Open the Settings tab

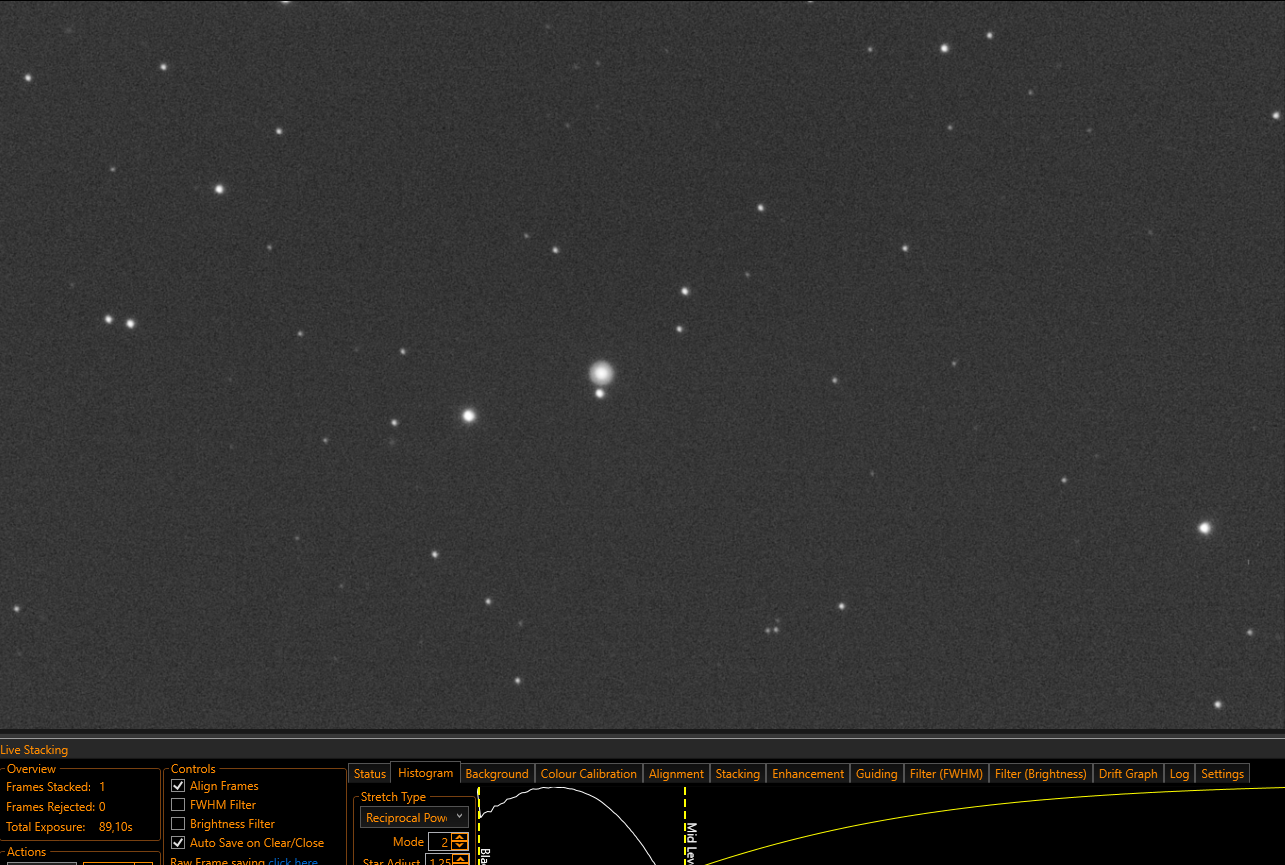[x=1223, y=774]
